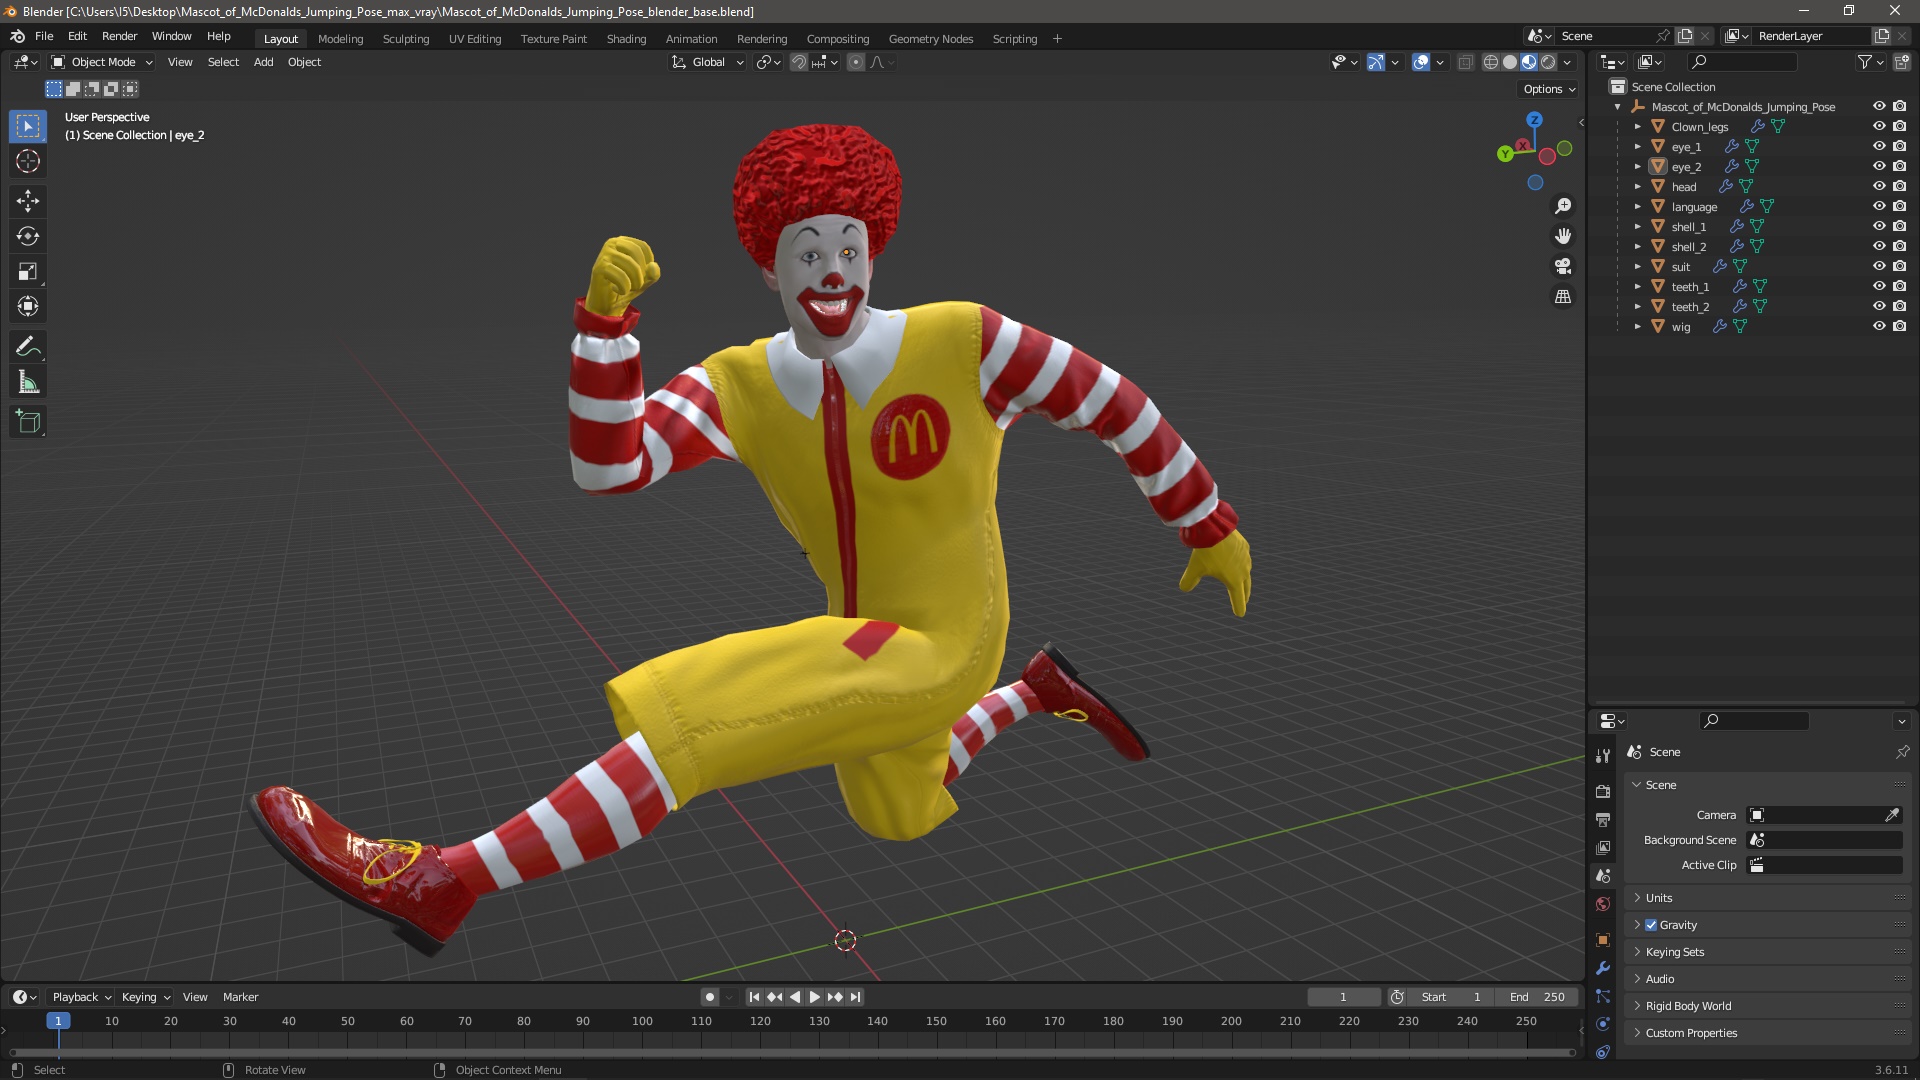Open the File menu
Viewport: 1920px width, 1080px height.
(44, 36)
